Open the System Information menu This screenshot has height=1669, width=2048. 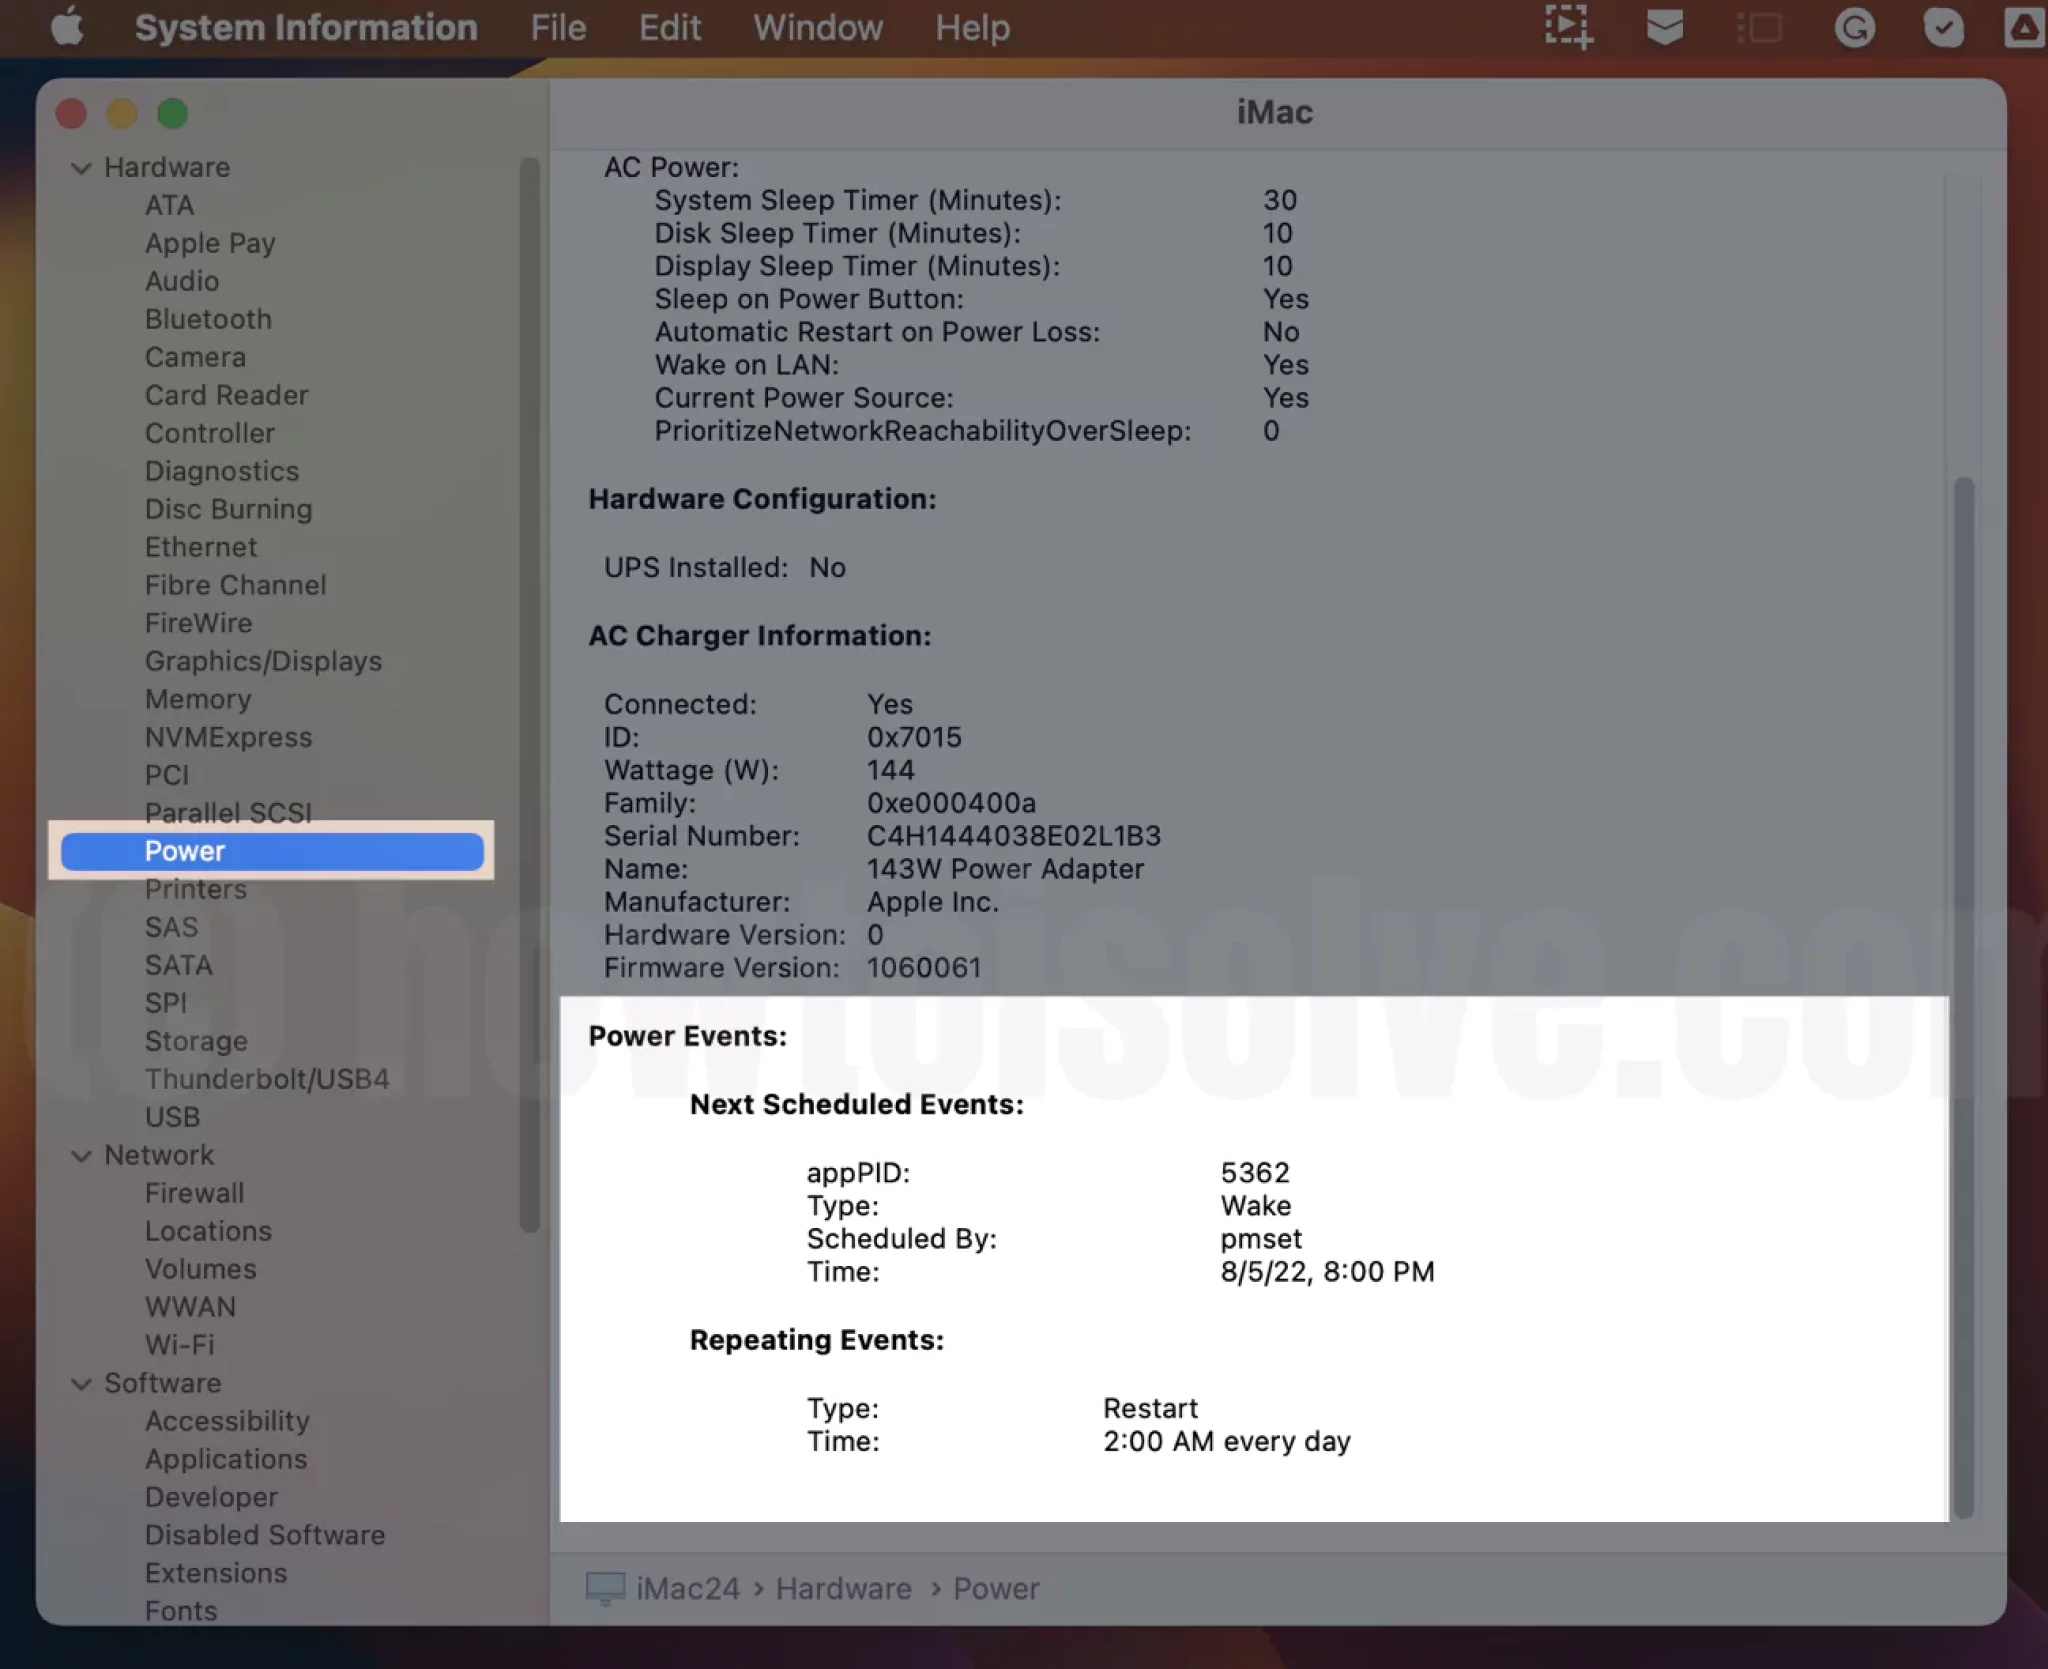coord(306,27)
